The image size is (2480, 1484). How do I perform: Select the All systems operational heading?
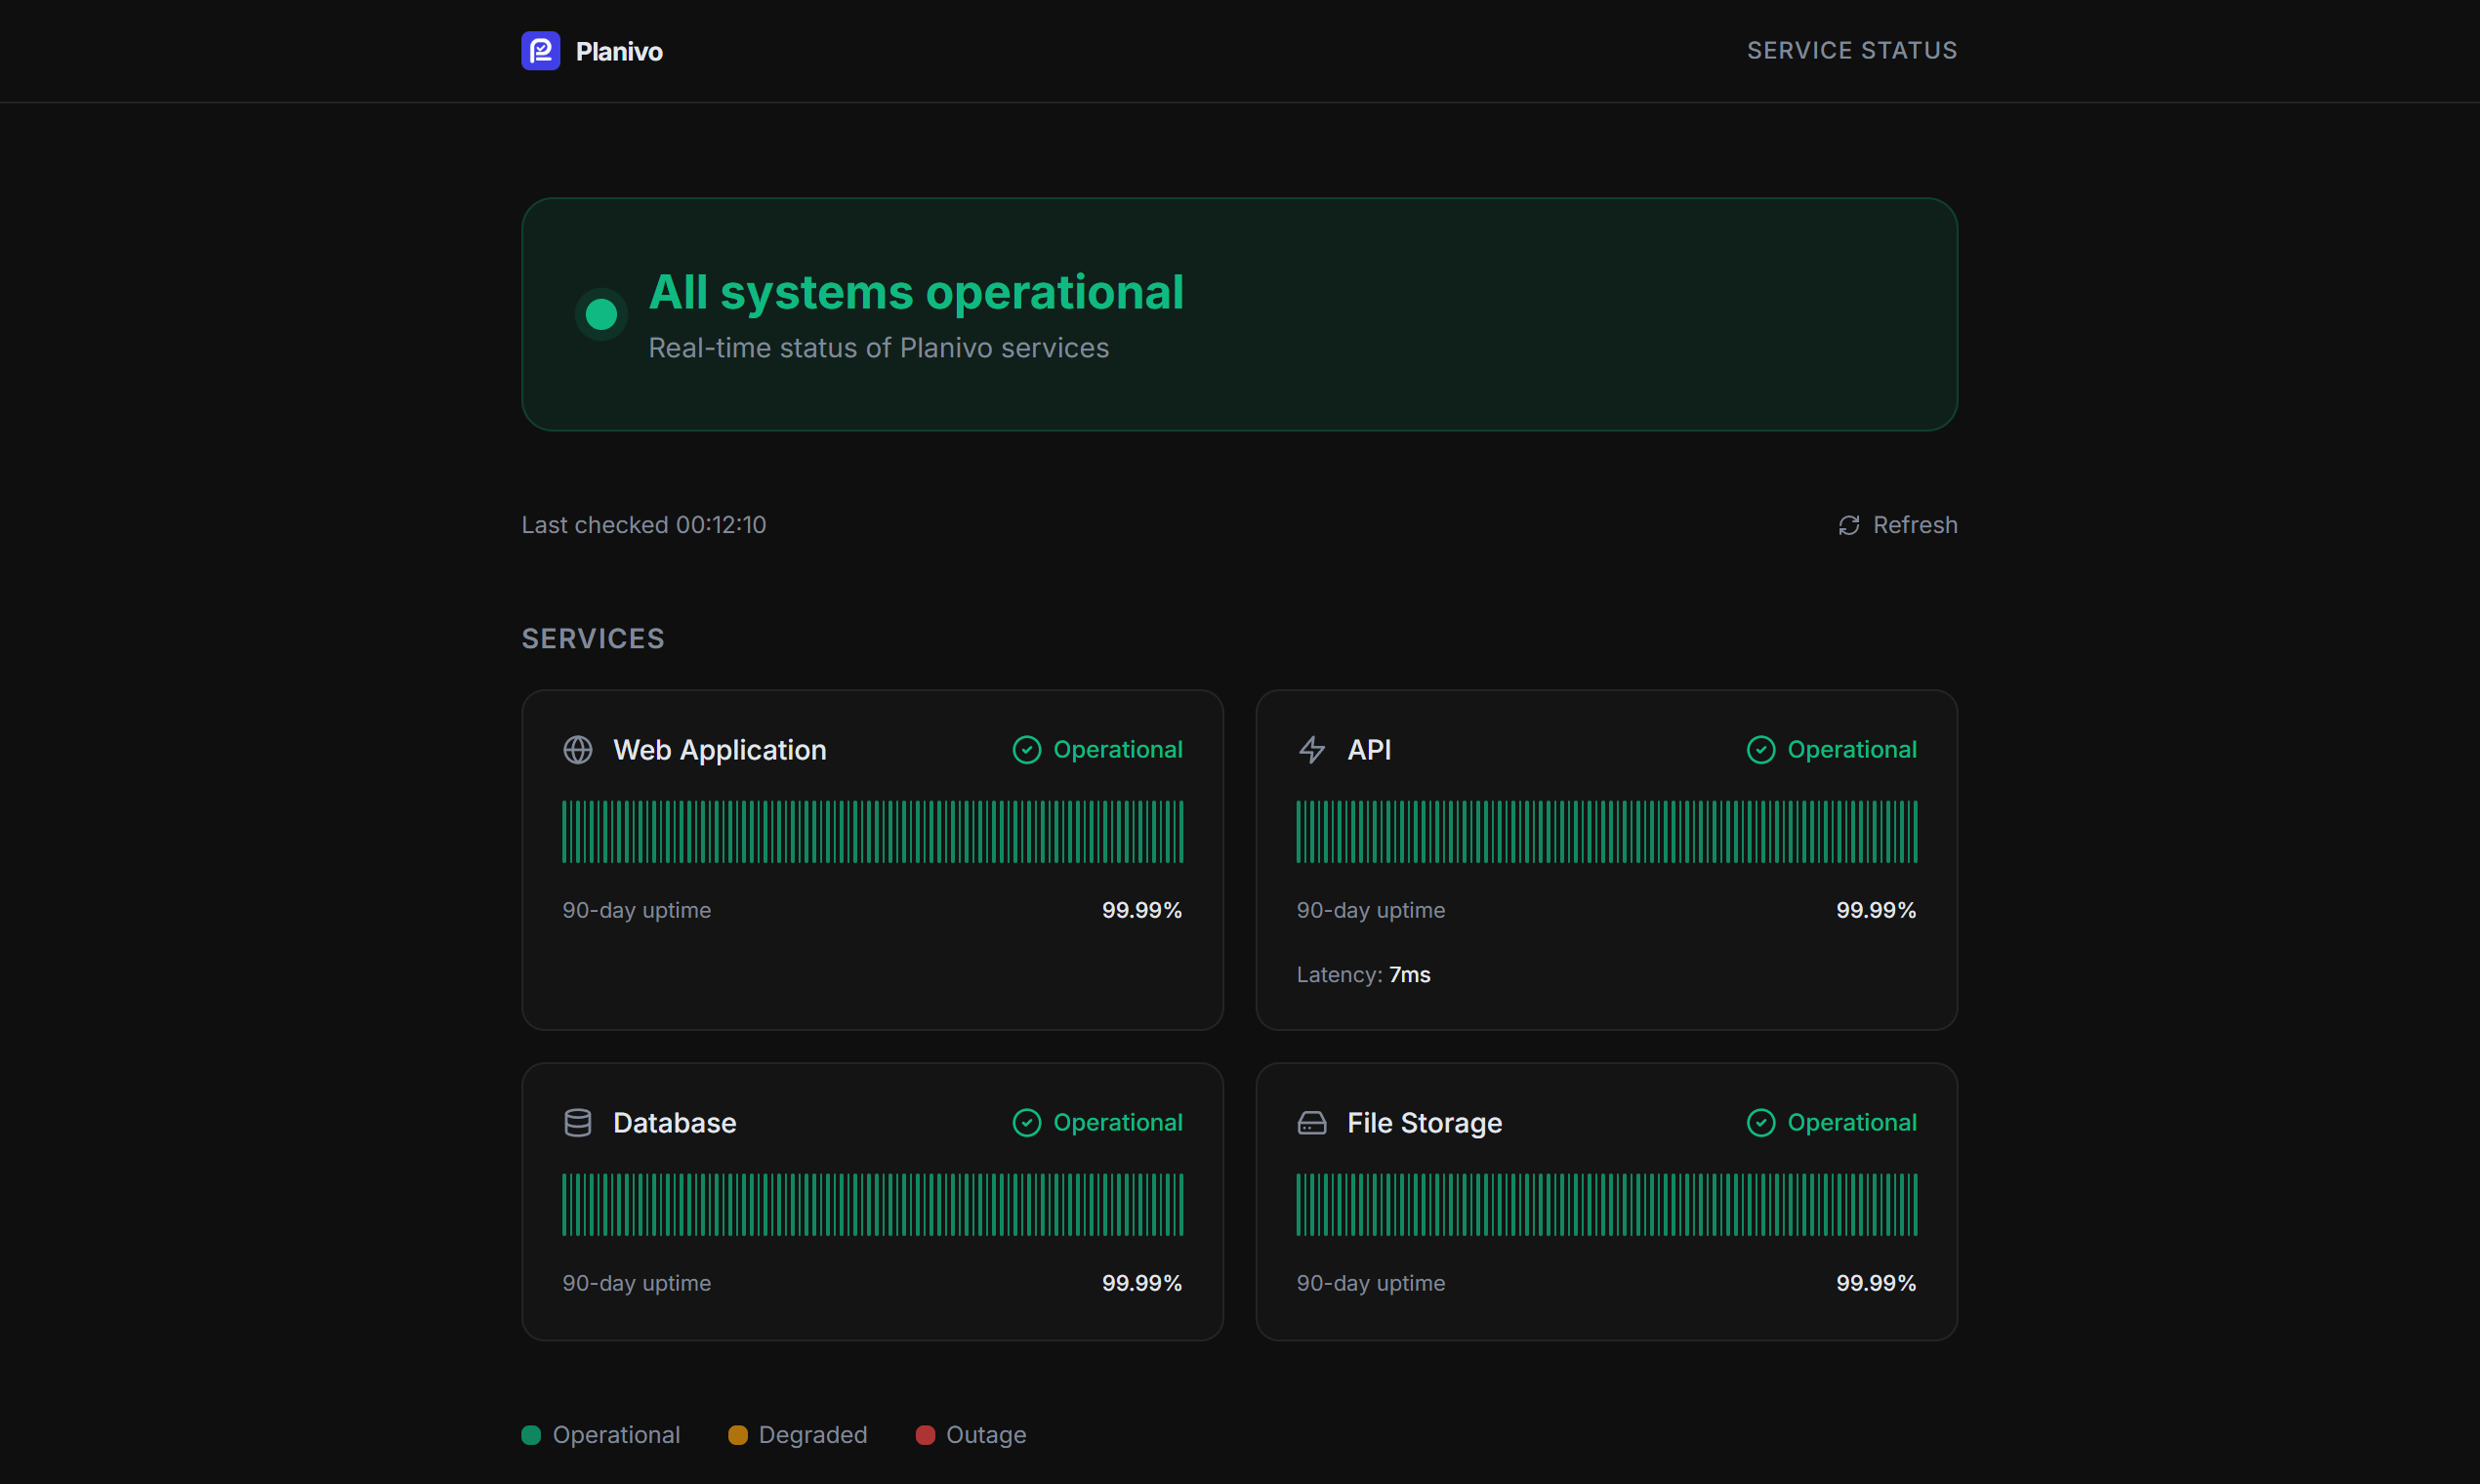[x=916, y=292]
